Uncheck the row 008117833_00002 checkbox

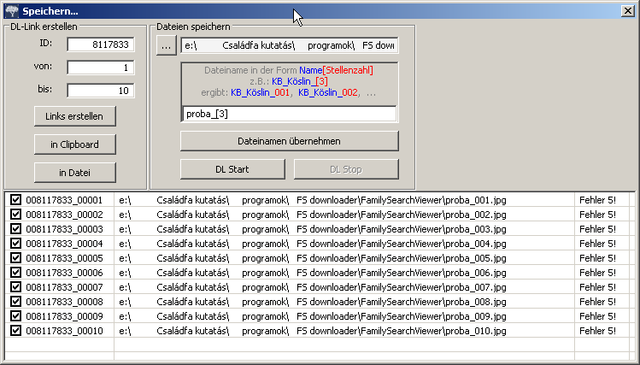click(x=16, y=214)
